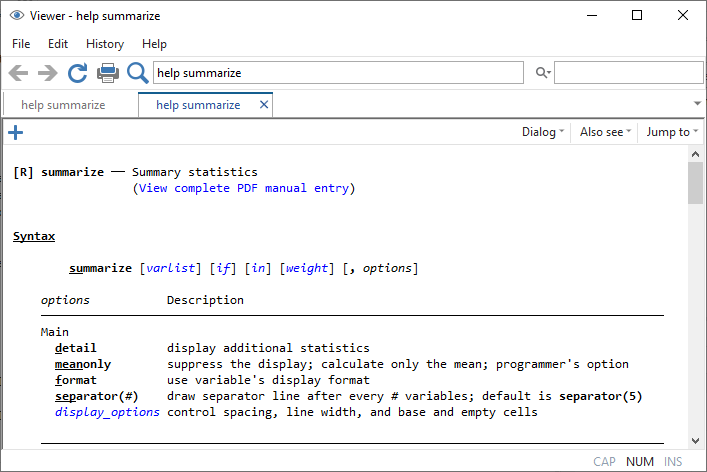
Task: Open the find-in-page search options dropdown
Action: pos(543,73)
